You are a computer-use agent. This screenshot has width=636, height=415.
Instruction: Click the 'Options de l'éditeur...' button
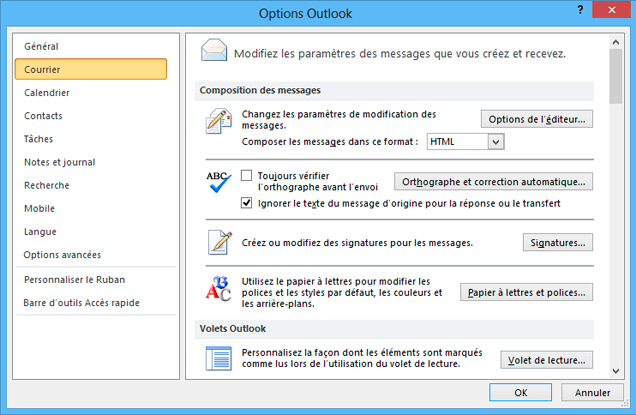(x=537, y=120)
